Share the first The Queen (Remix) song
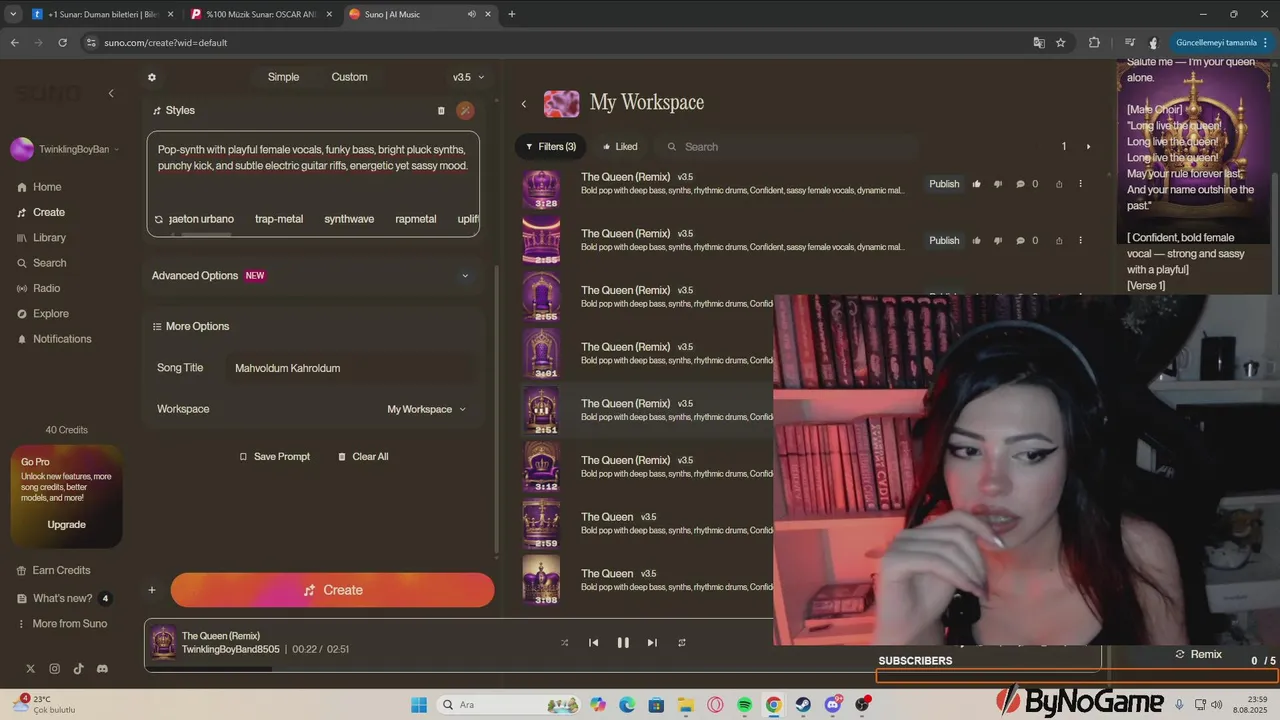Image resolution: width=1280 pixels, height=720 pixels. 1058,184
